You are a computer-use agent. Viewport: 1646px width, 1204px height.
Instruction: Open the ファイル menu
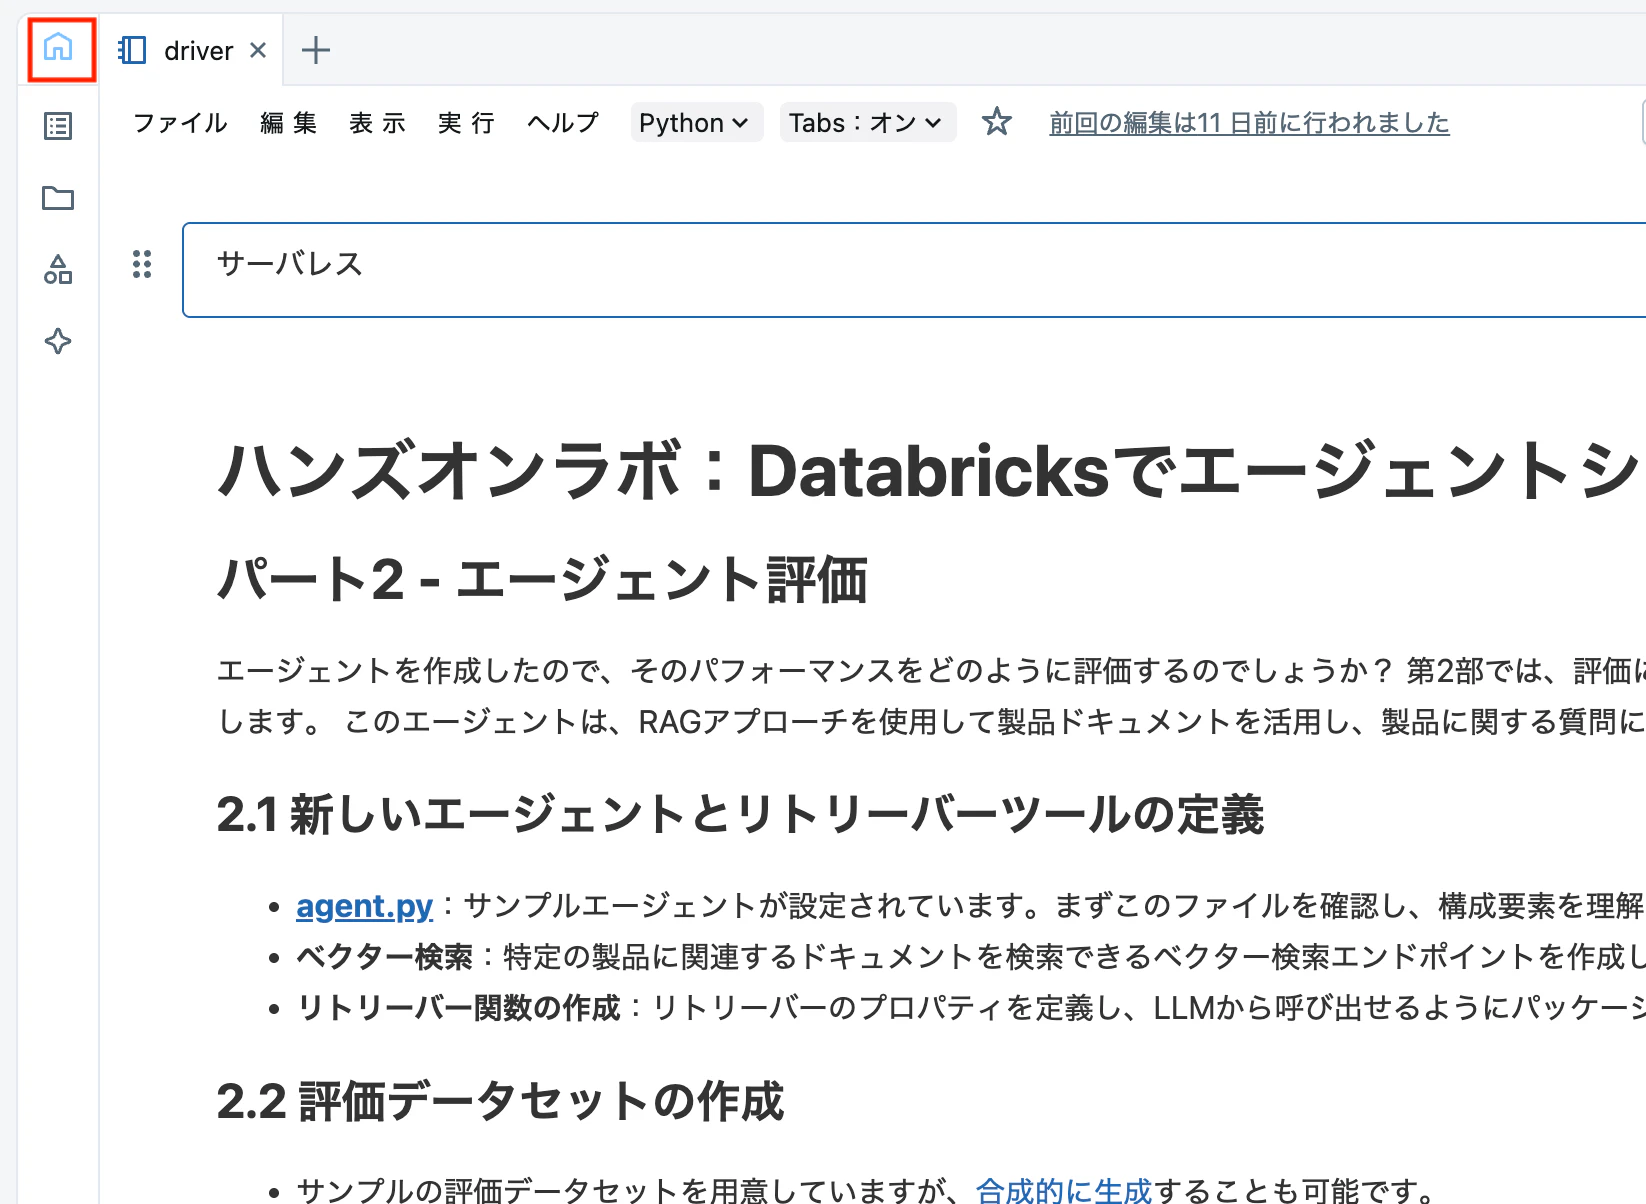tap(181, 123)
